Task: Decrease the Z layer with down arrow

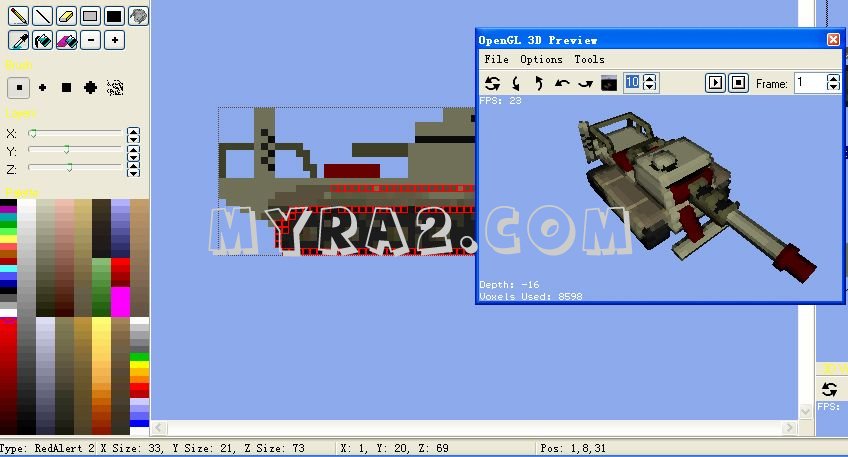Action: point(133,174)
